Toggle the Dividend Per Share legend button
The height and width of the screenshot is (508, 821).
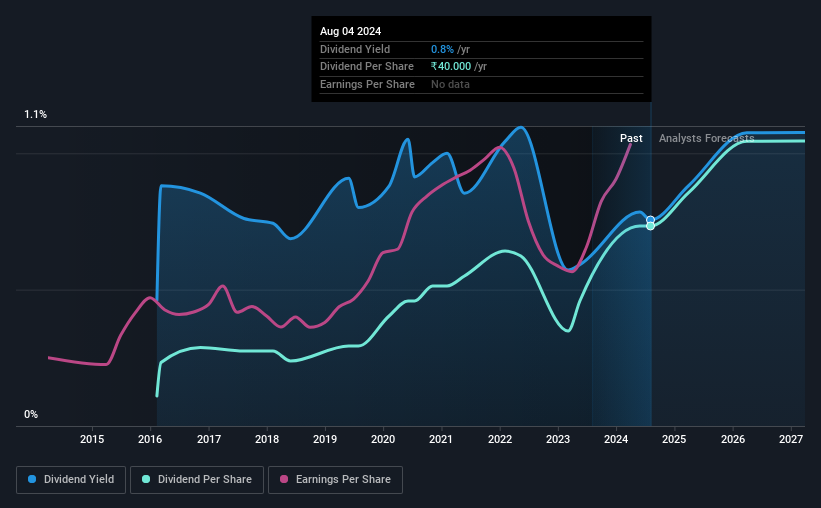(197, 480)
